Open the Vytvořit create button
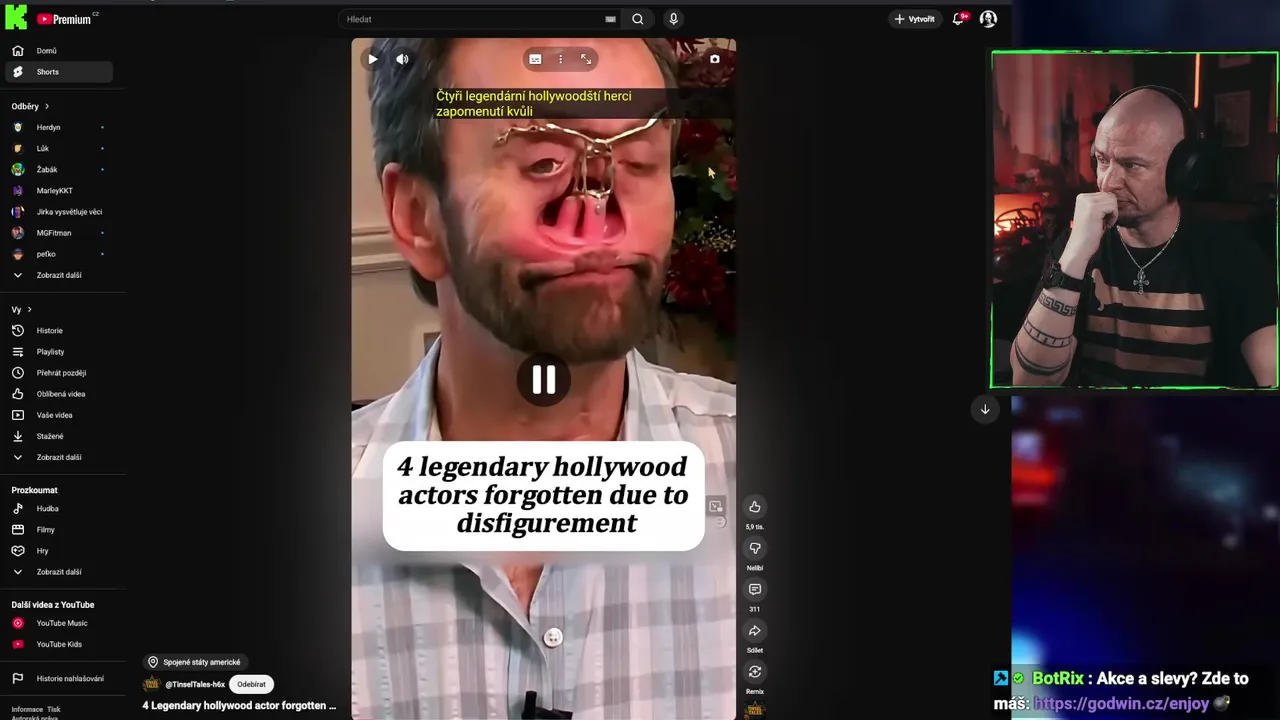The width and height of the screenshot is (1280, 720). click(x=914, y=19)
